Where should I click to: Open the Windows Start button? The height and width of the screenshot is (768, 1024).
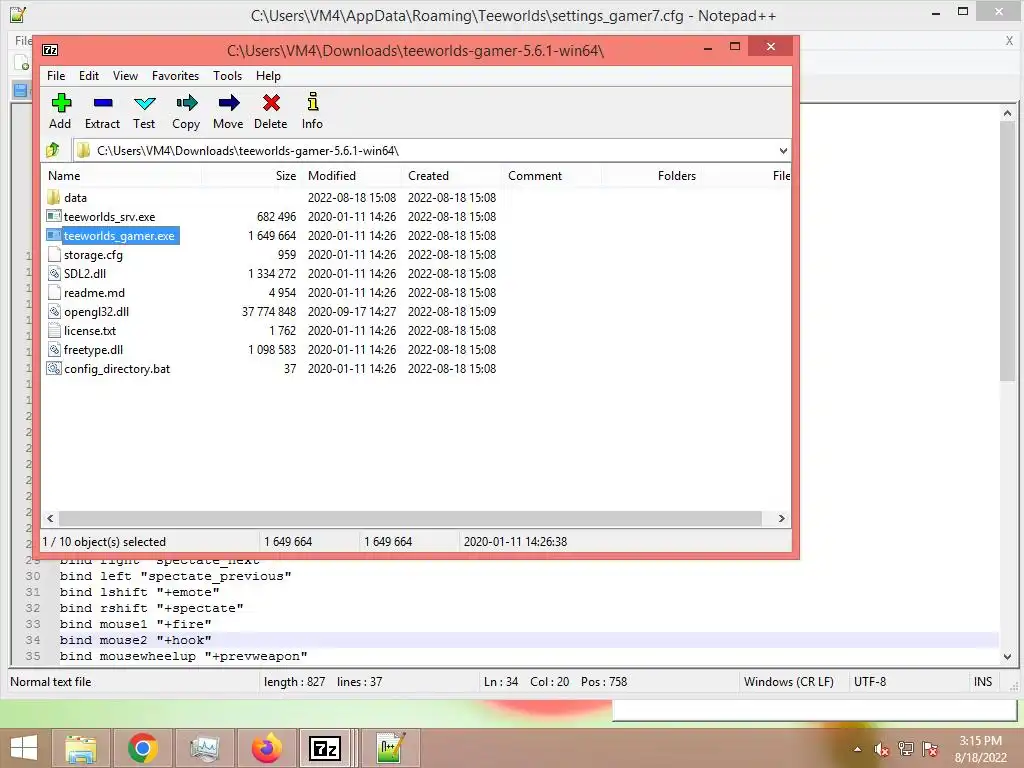(x=24, y=748)
